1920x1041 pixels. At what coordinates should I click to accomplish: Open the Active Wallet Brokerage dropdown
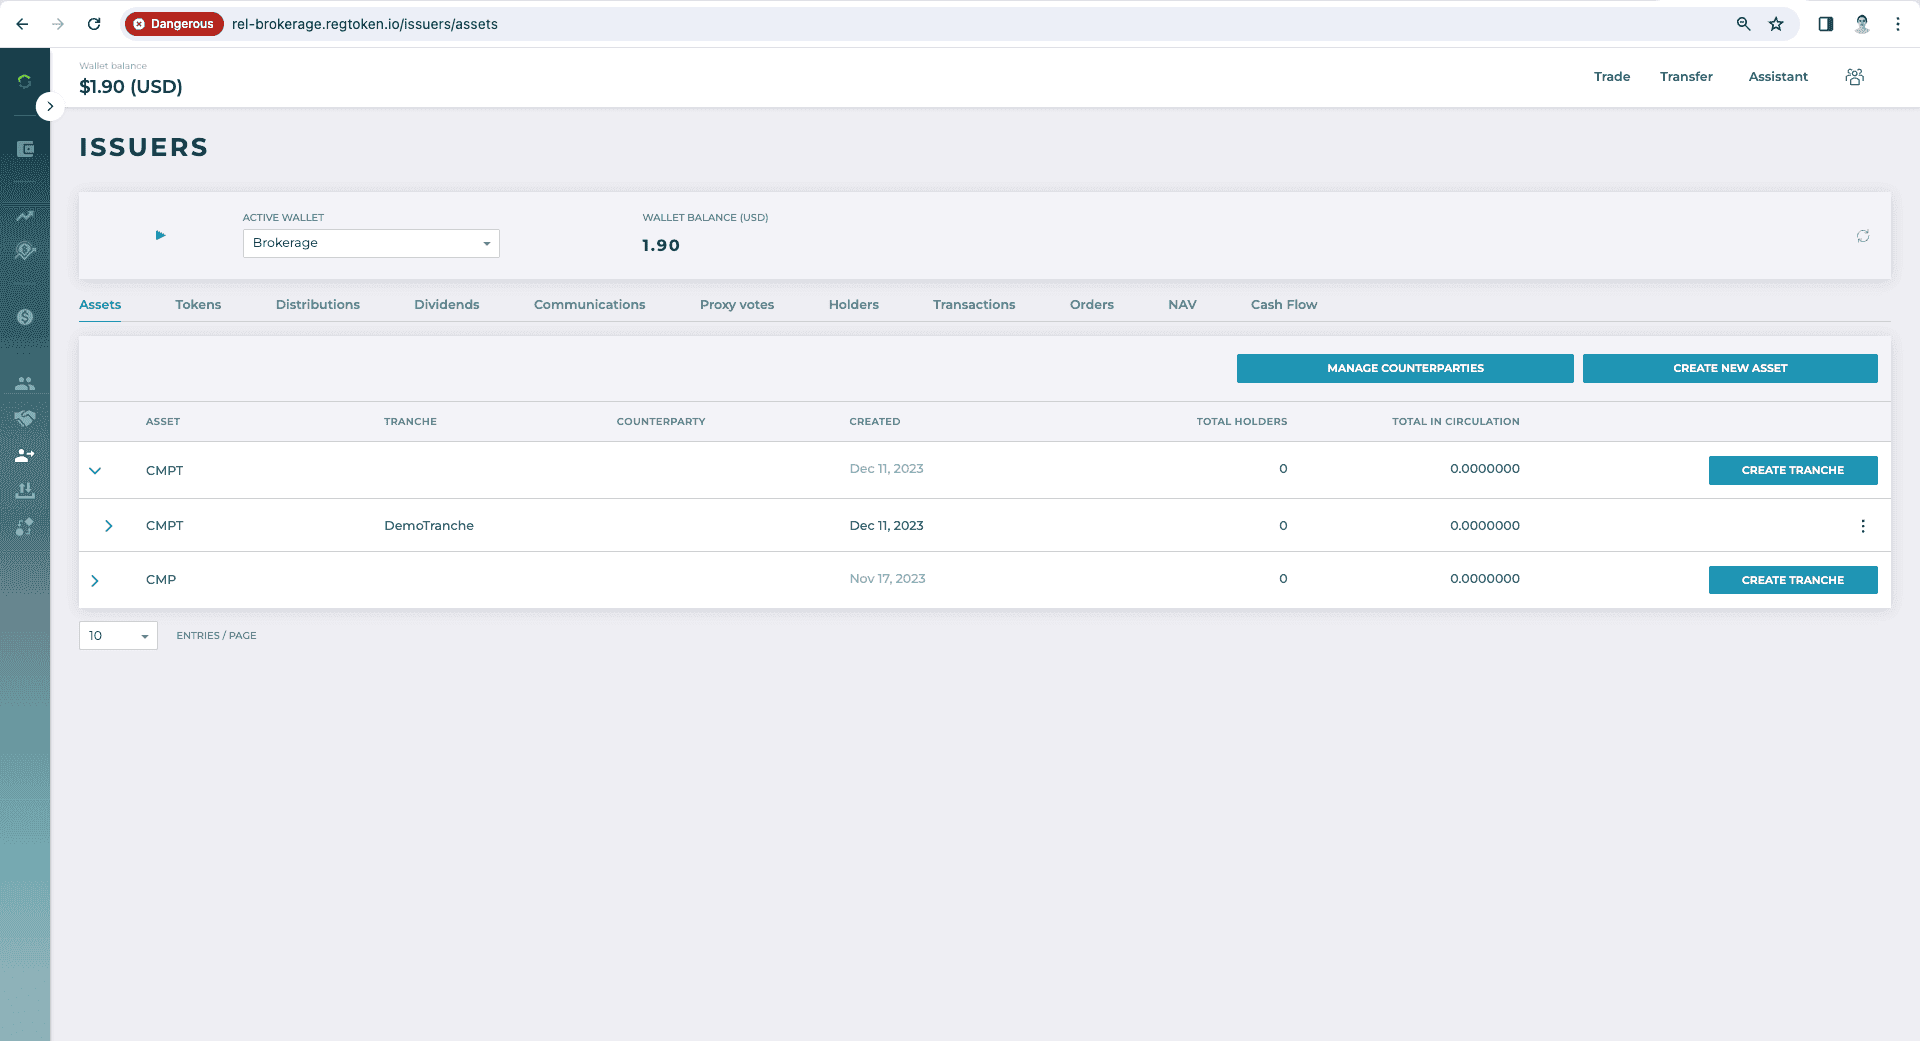[x=371, y=243]
